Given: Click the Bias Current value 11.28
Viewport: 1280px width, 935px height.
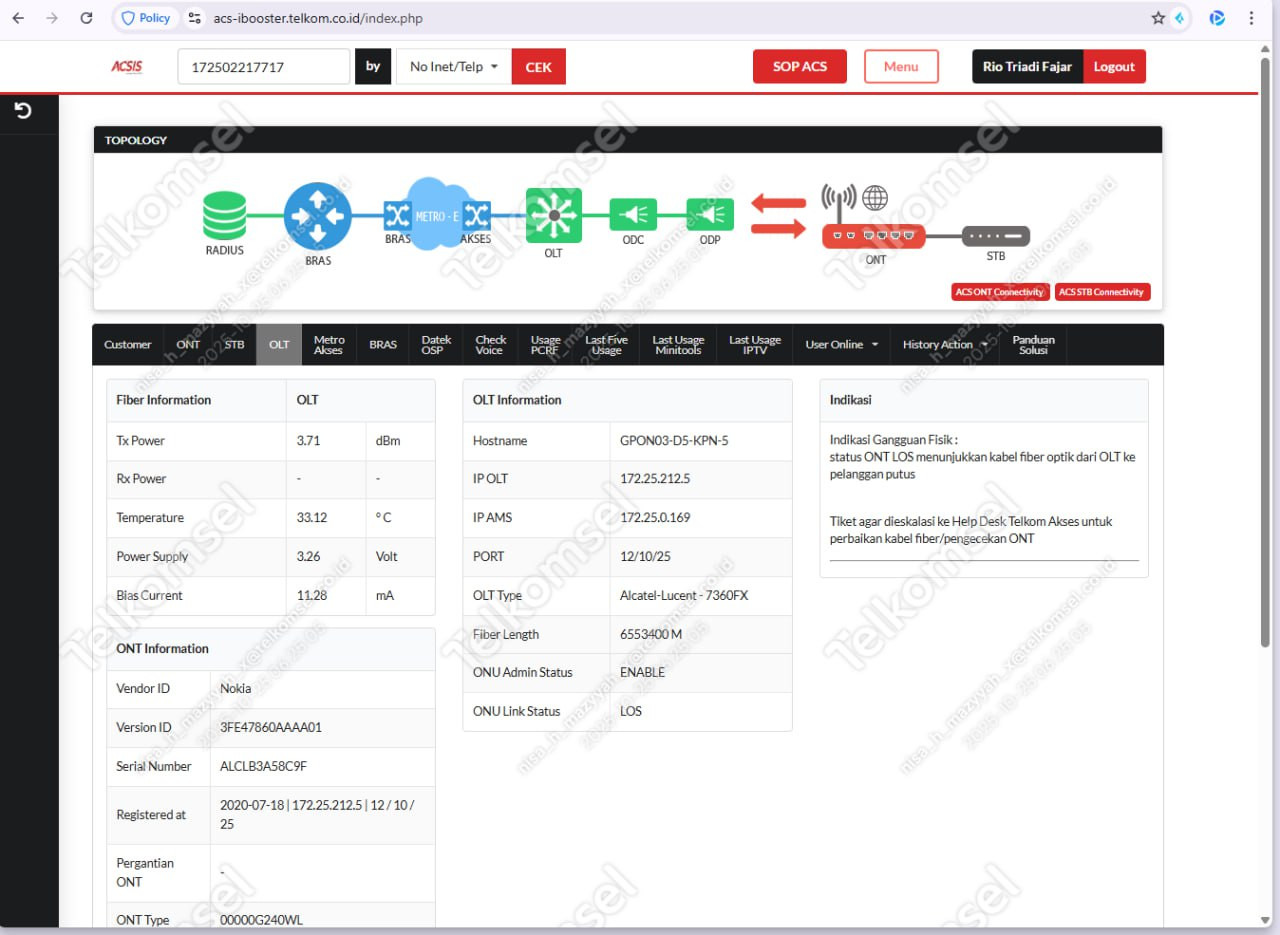Looking at the screenshot, I should click(310, 596).
